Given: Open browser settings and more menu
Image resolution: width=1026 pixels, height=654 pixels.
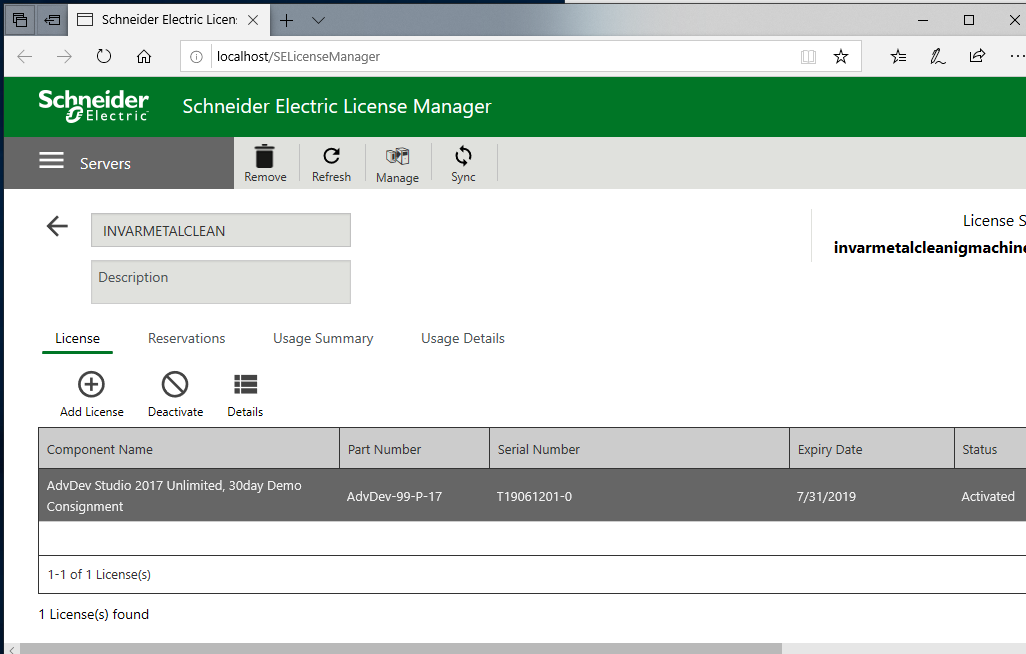Looking at the screenshot, I should [x=1017, y=56].
